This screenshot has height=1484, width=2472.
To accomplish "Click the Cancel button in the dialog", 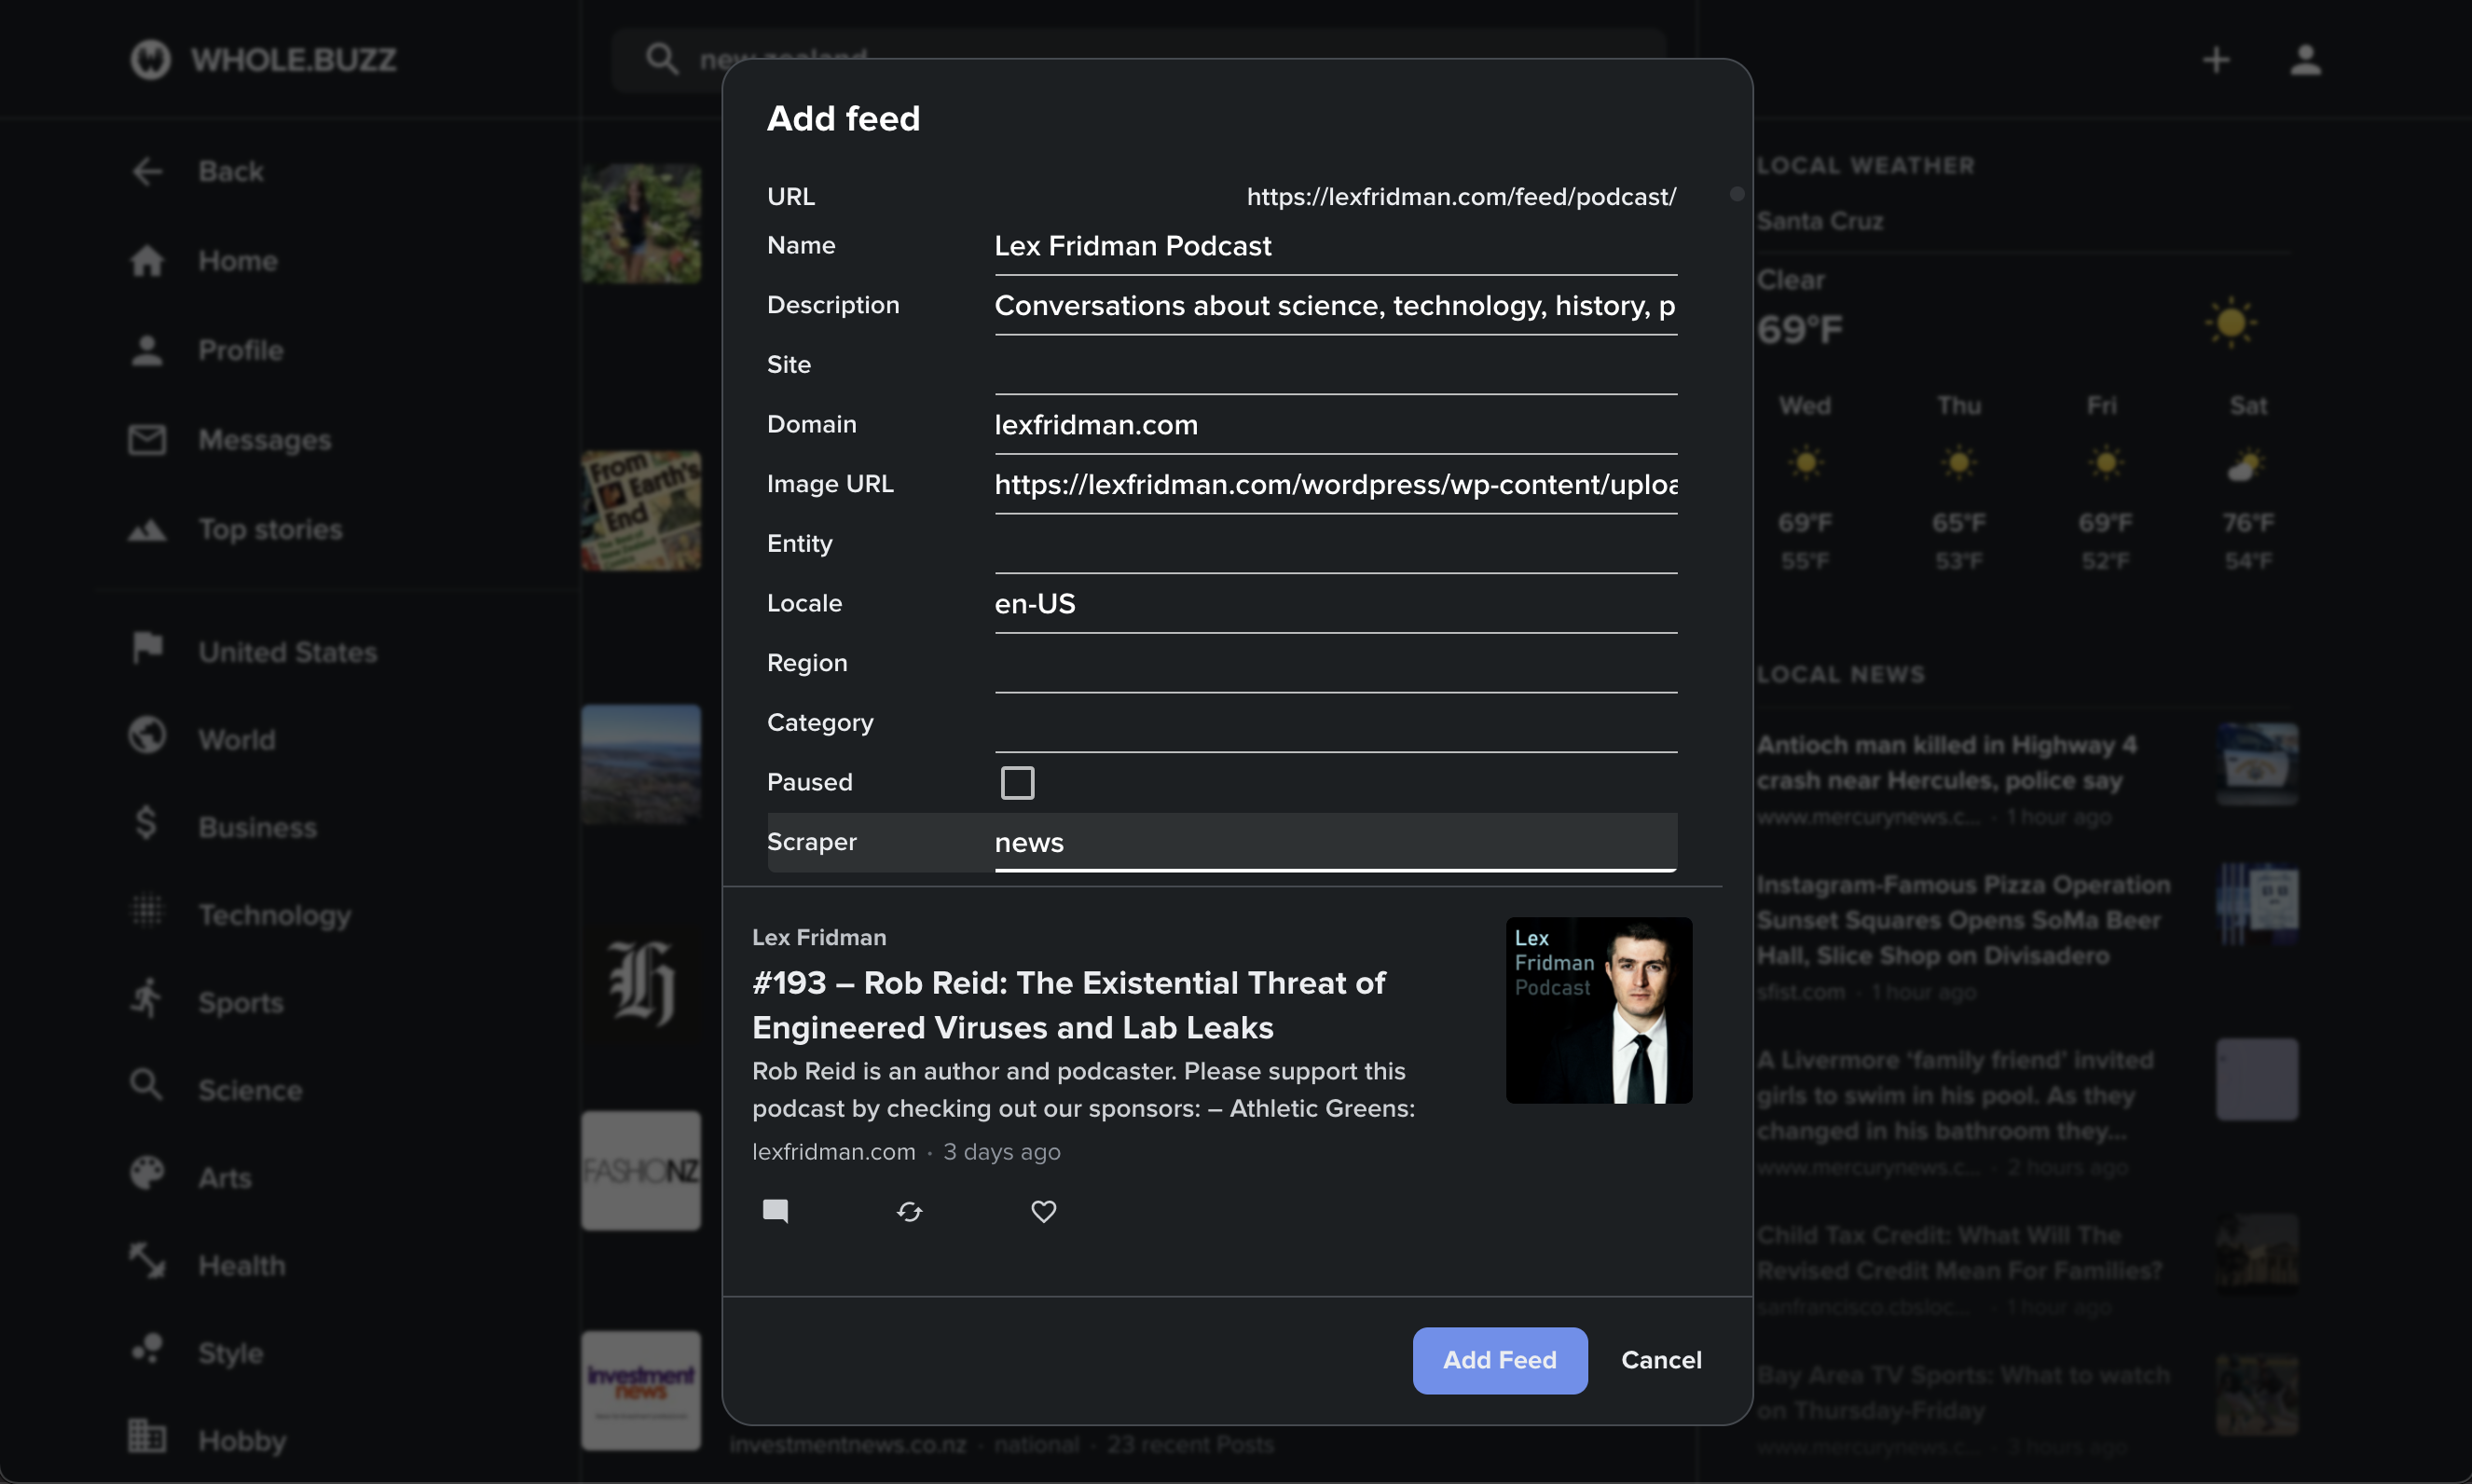I will (x=1660, y=1360).
